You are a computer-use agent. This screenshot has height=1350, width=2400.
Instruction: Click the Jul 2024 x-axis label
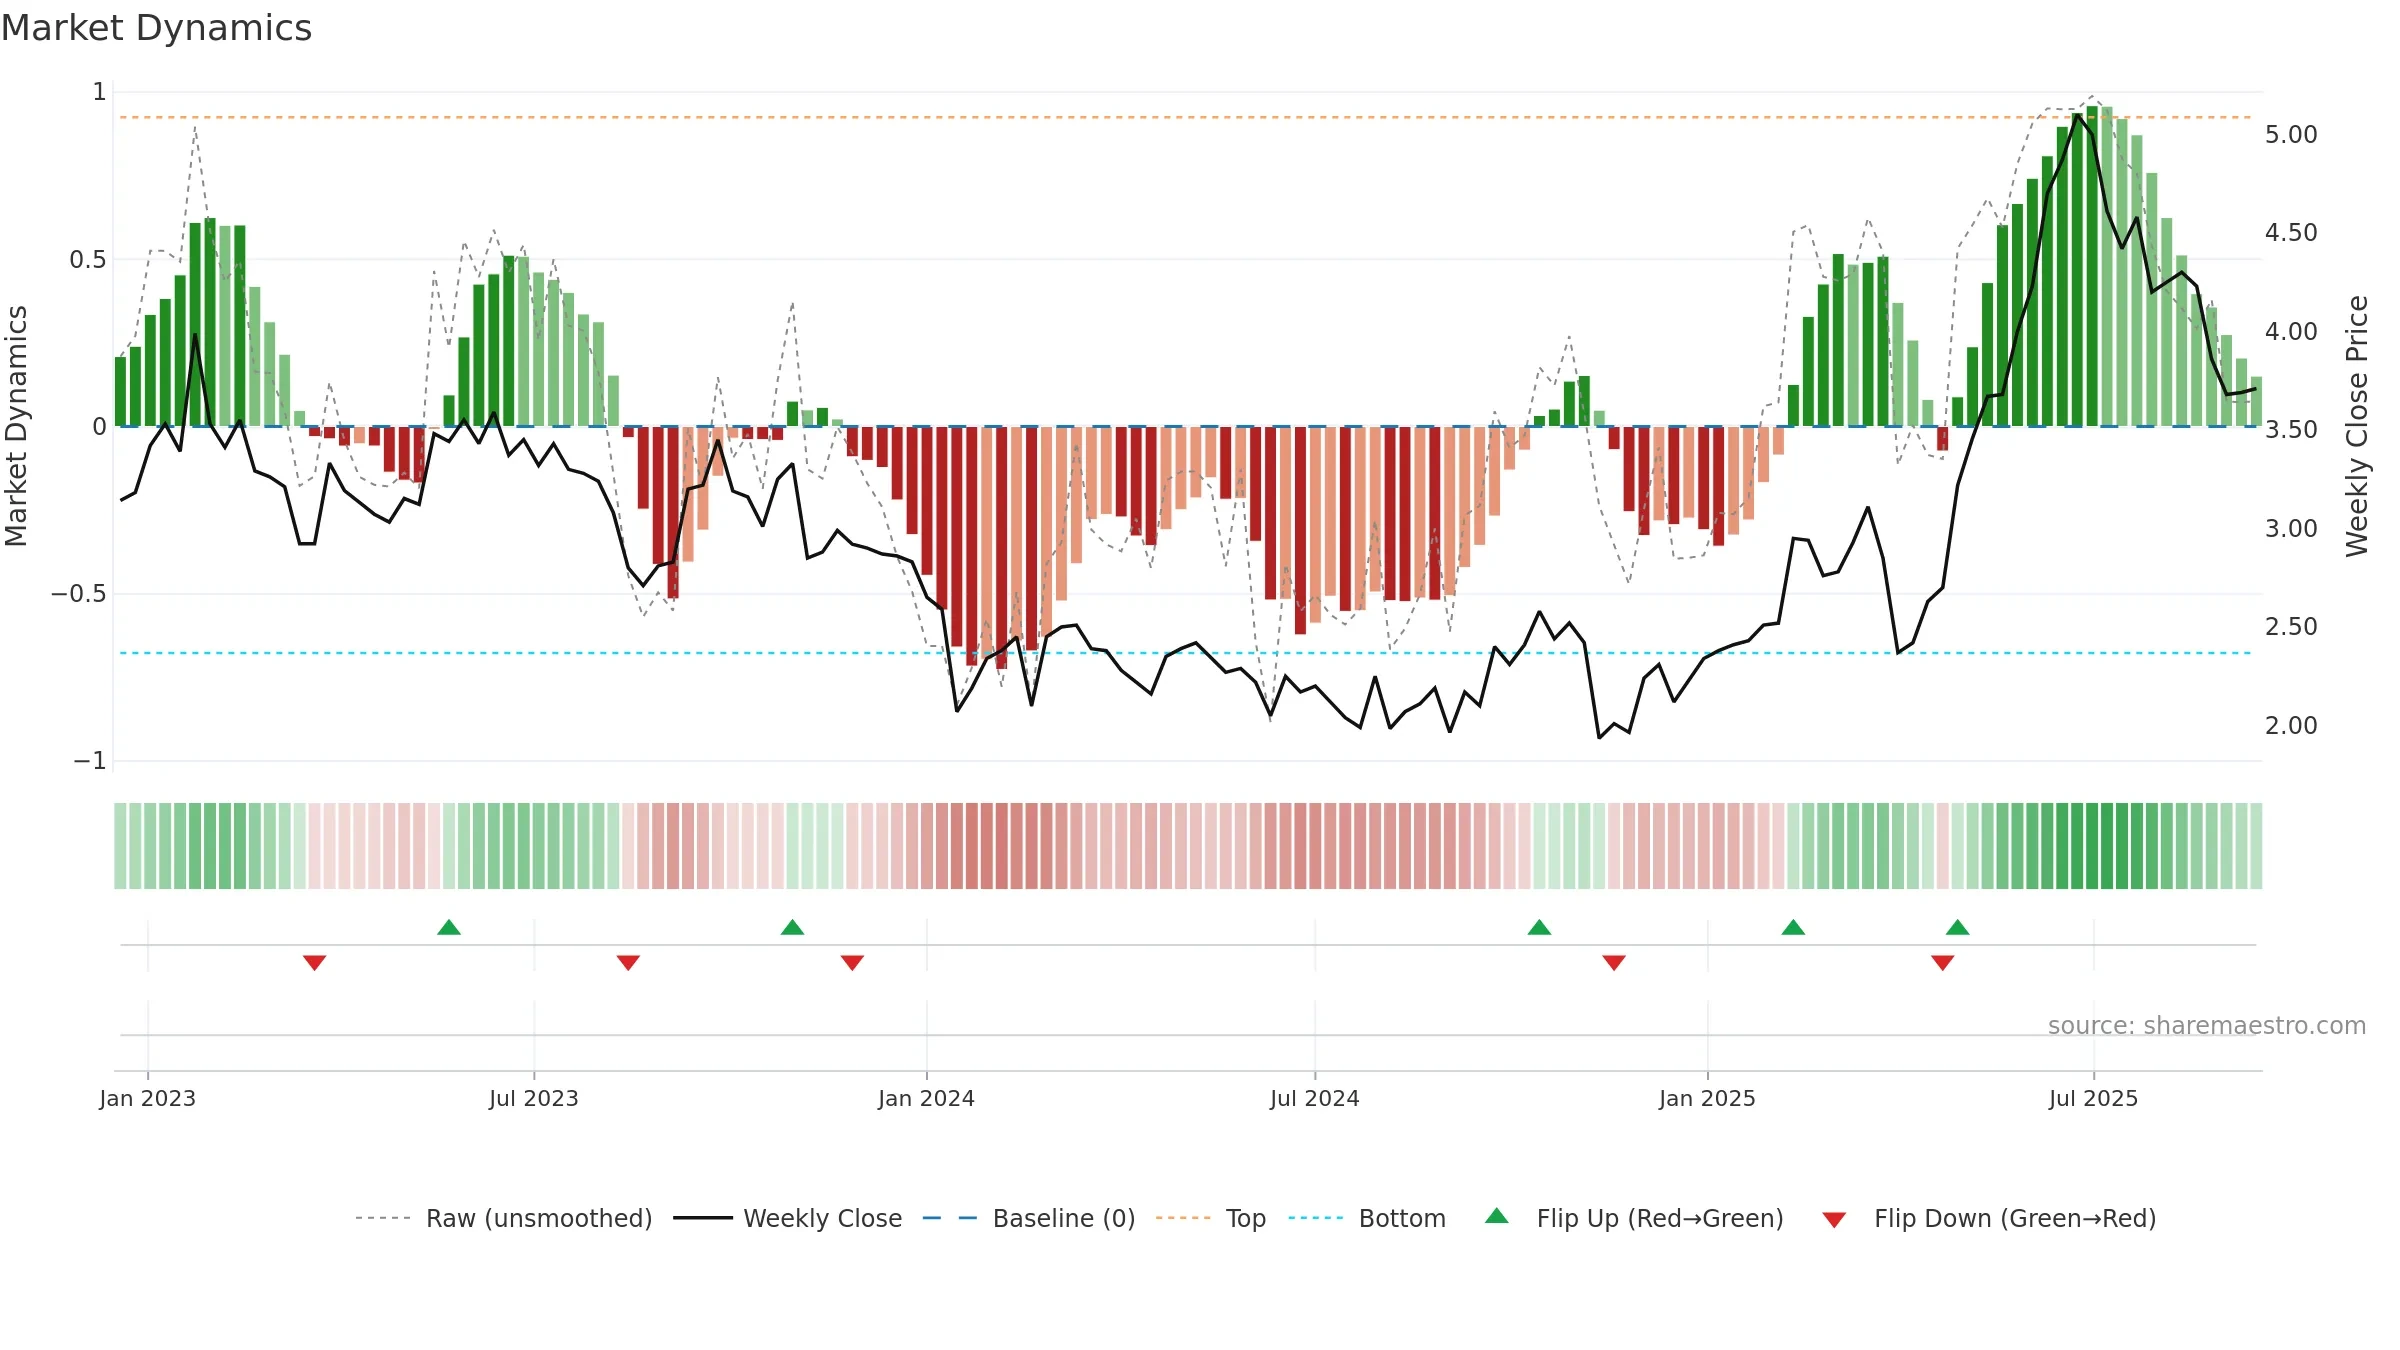[x=1315, y=1098]
